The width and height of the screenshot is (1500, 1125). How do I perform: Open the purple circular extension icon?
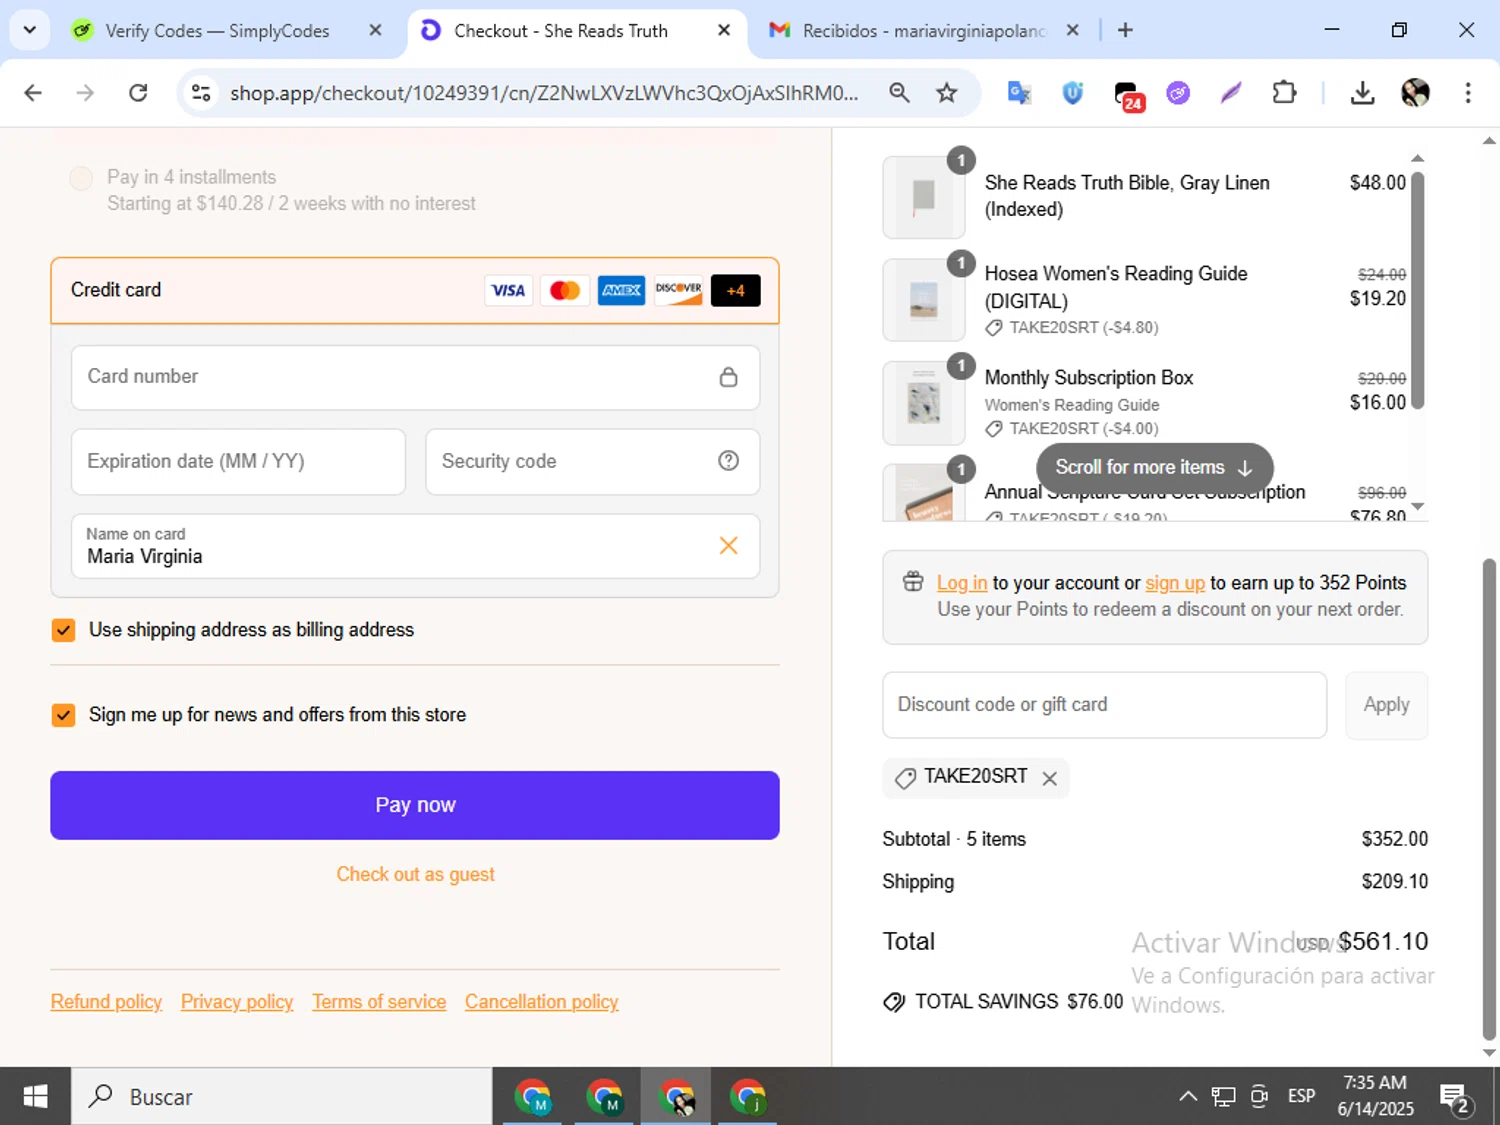pyautogui.click(x=1178, y=93)
